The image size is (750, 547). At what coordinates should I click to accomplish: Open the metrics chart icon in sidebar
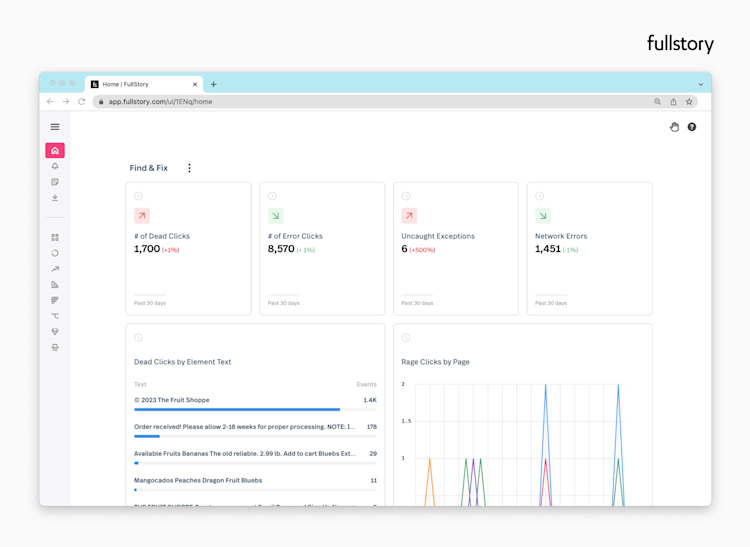point(55,284)
